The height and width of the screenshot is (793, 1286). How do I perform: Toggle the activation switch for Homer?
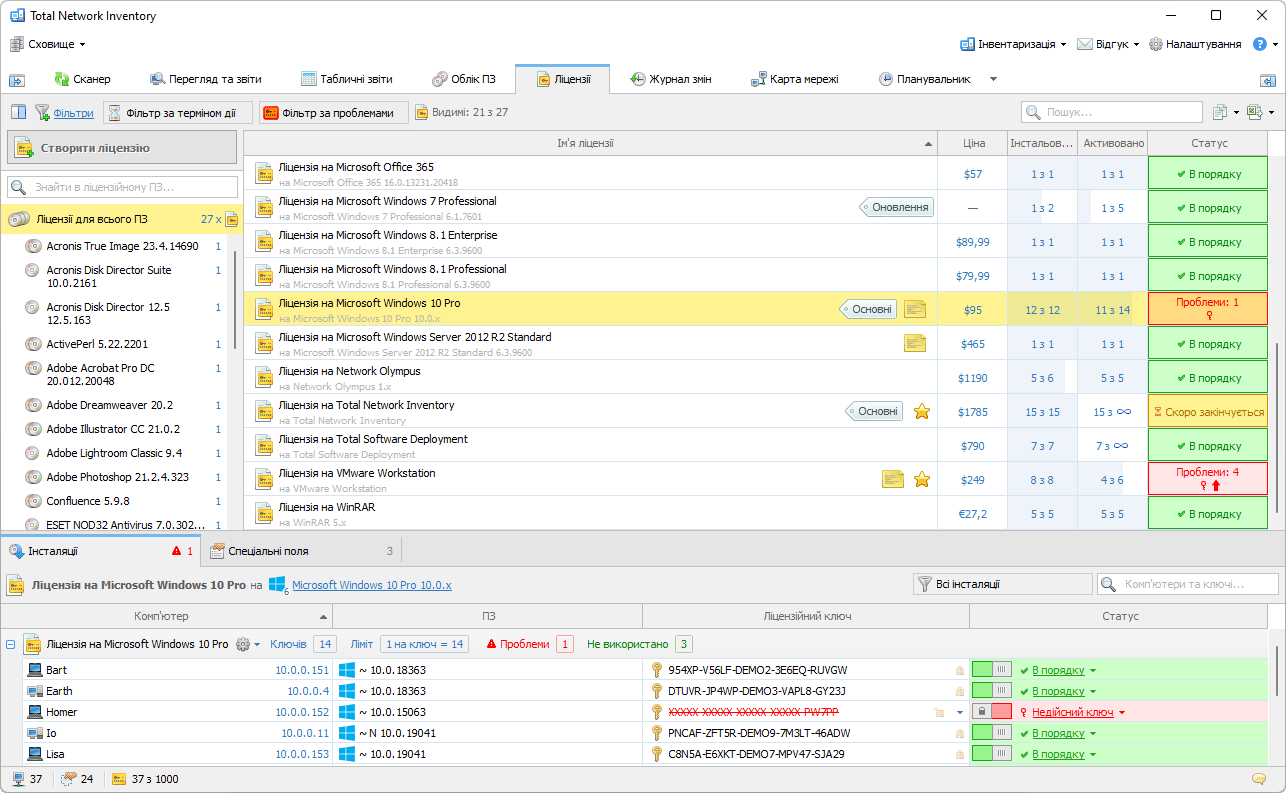991,712
